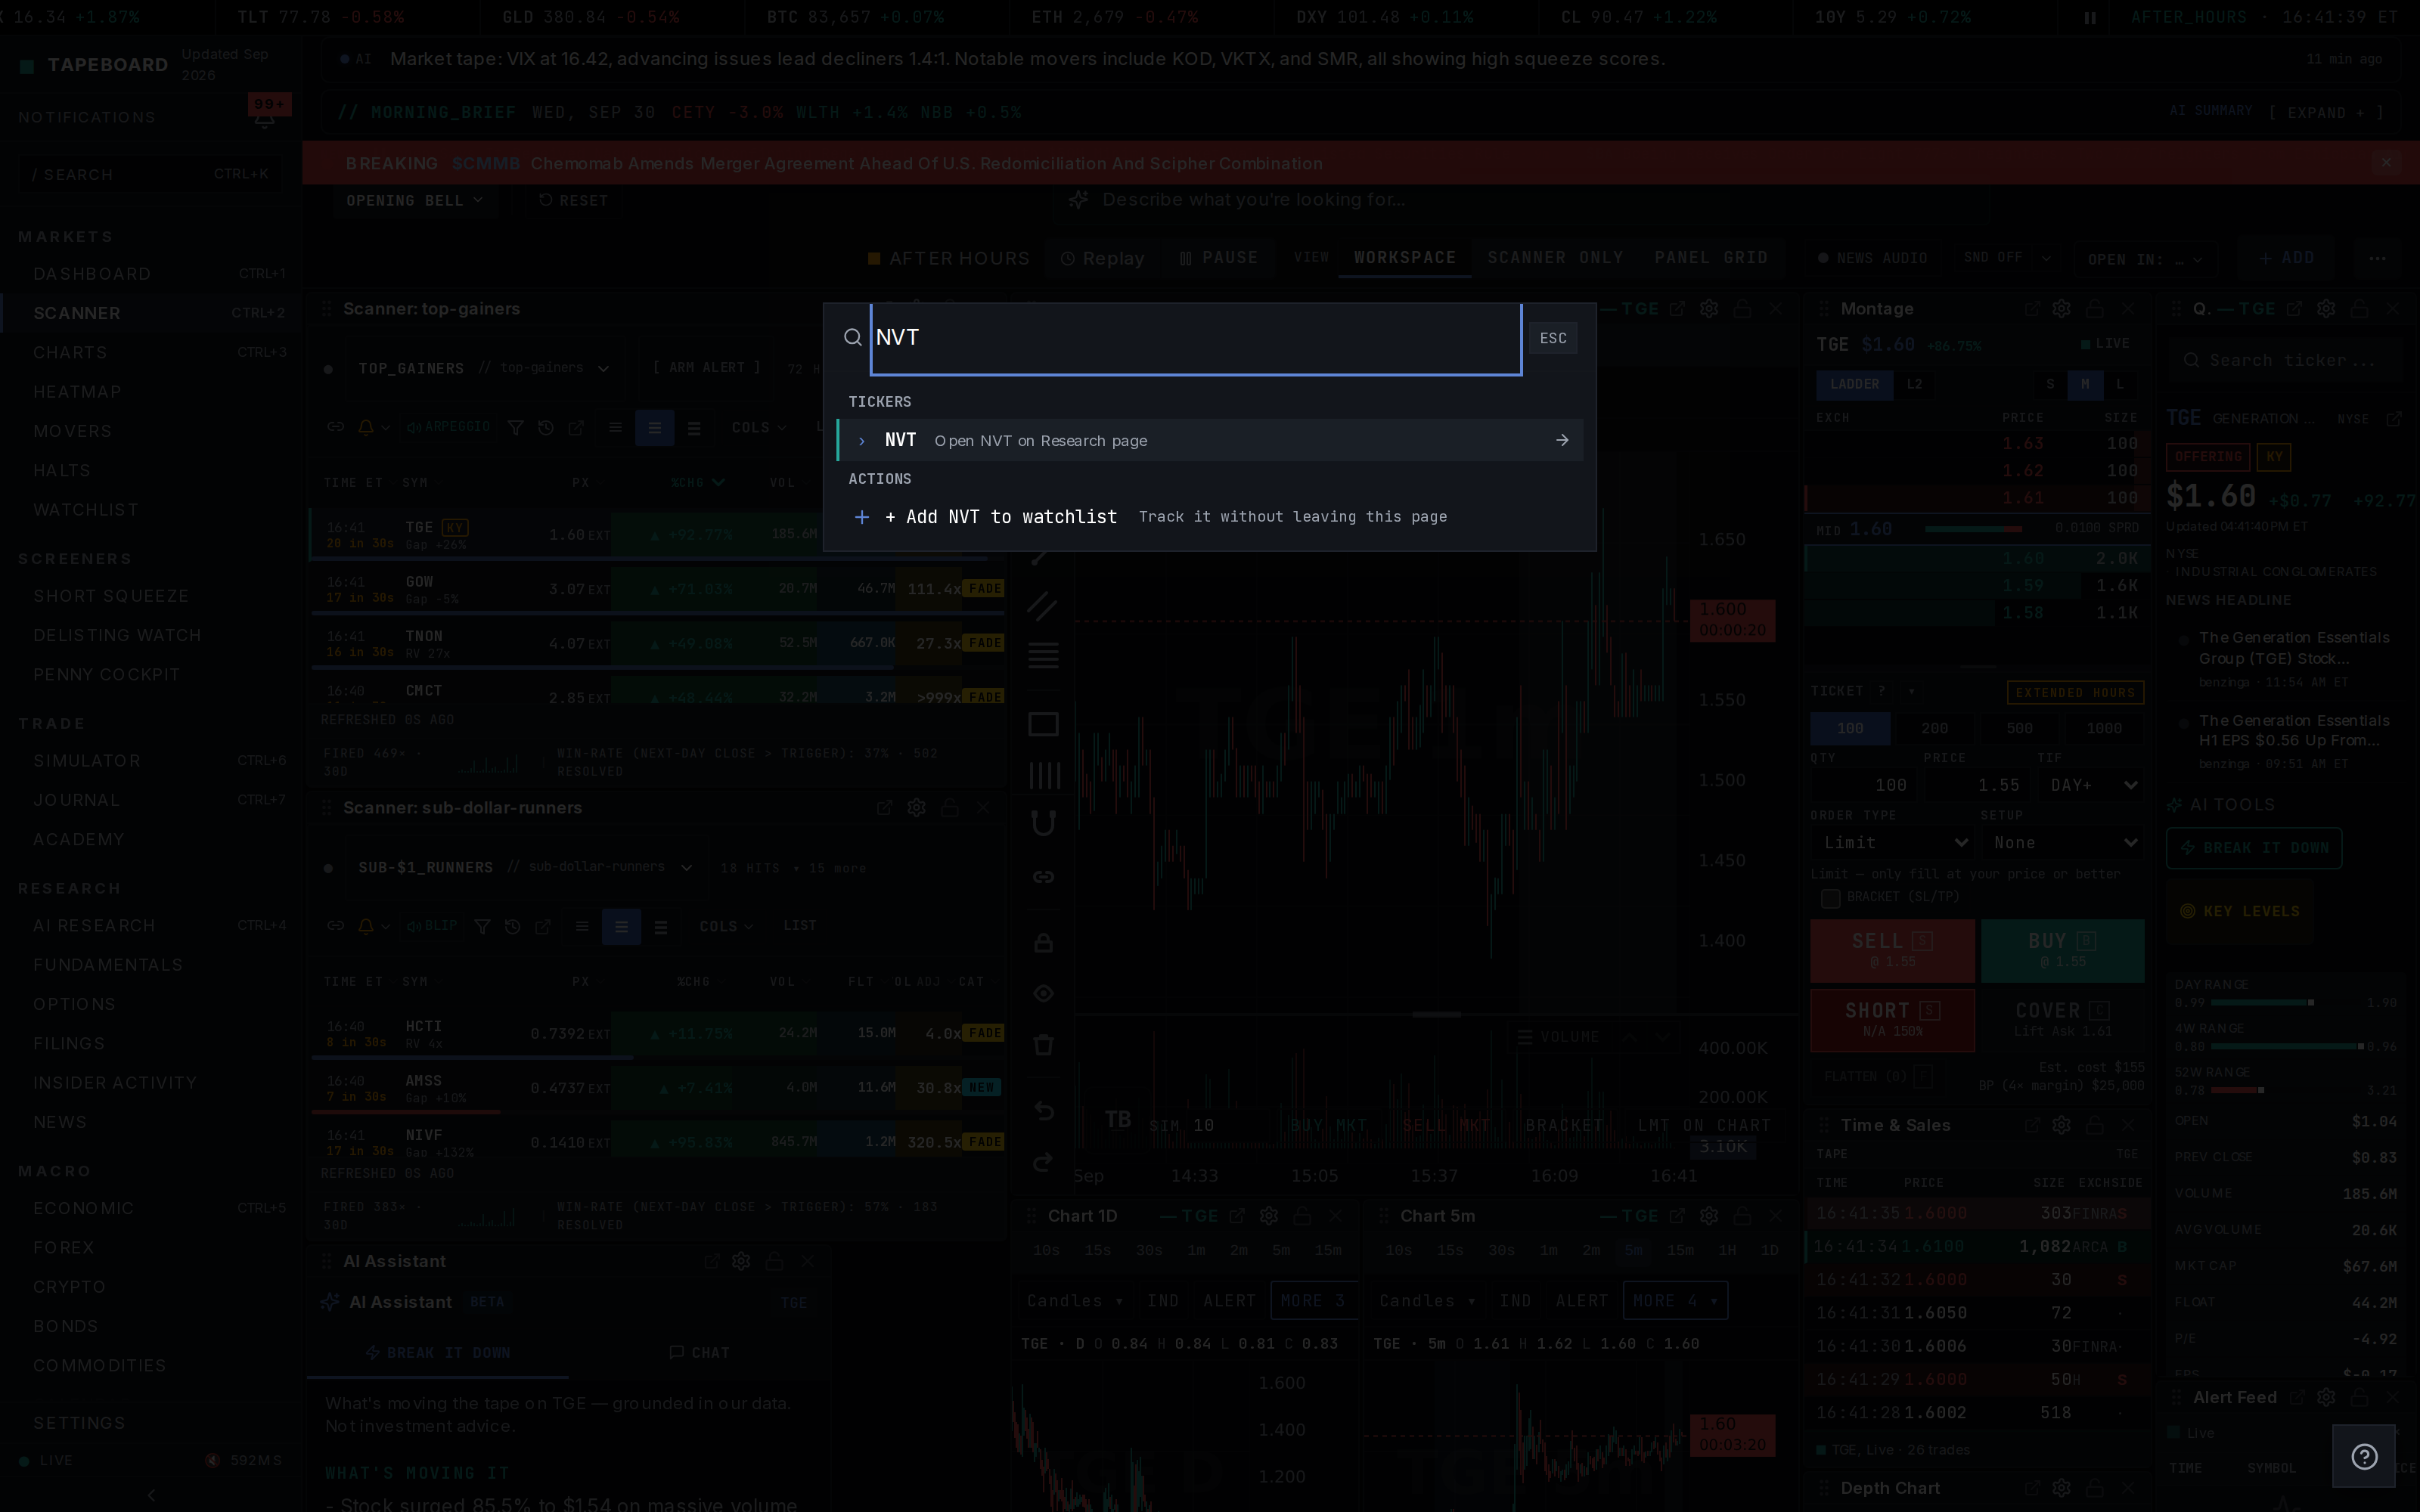Screen dimensions: 2420x1512
Task: Open TGE company page external link icon
Action: tap(2394, 419)
